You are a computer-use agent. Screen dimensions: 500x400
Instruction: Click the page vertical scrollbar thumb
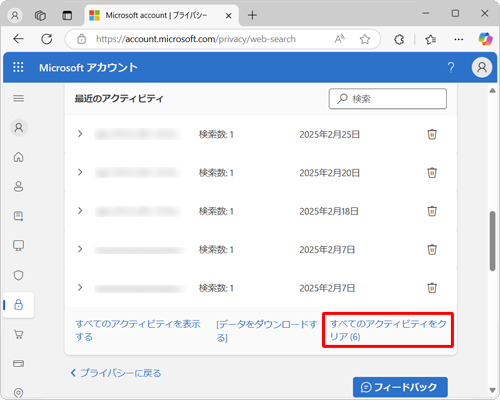pos(492,241)
